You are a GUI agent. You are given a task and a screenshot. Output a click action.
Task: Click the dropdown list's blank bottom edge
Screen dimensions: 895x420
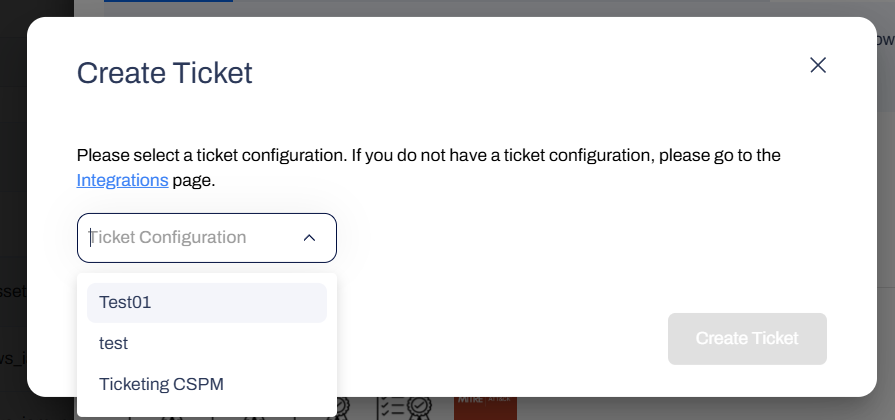(206, 410)
